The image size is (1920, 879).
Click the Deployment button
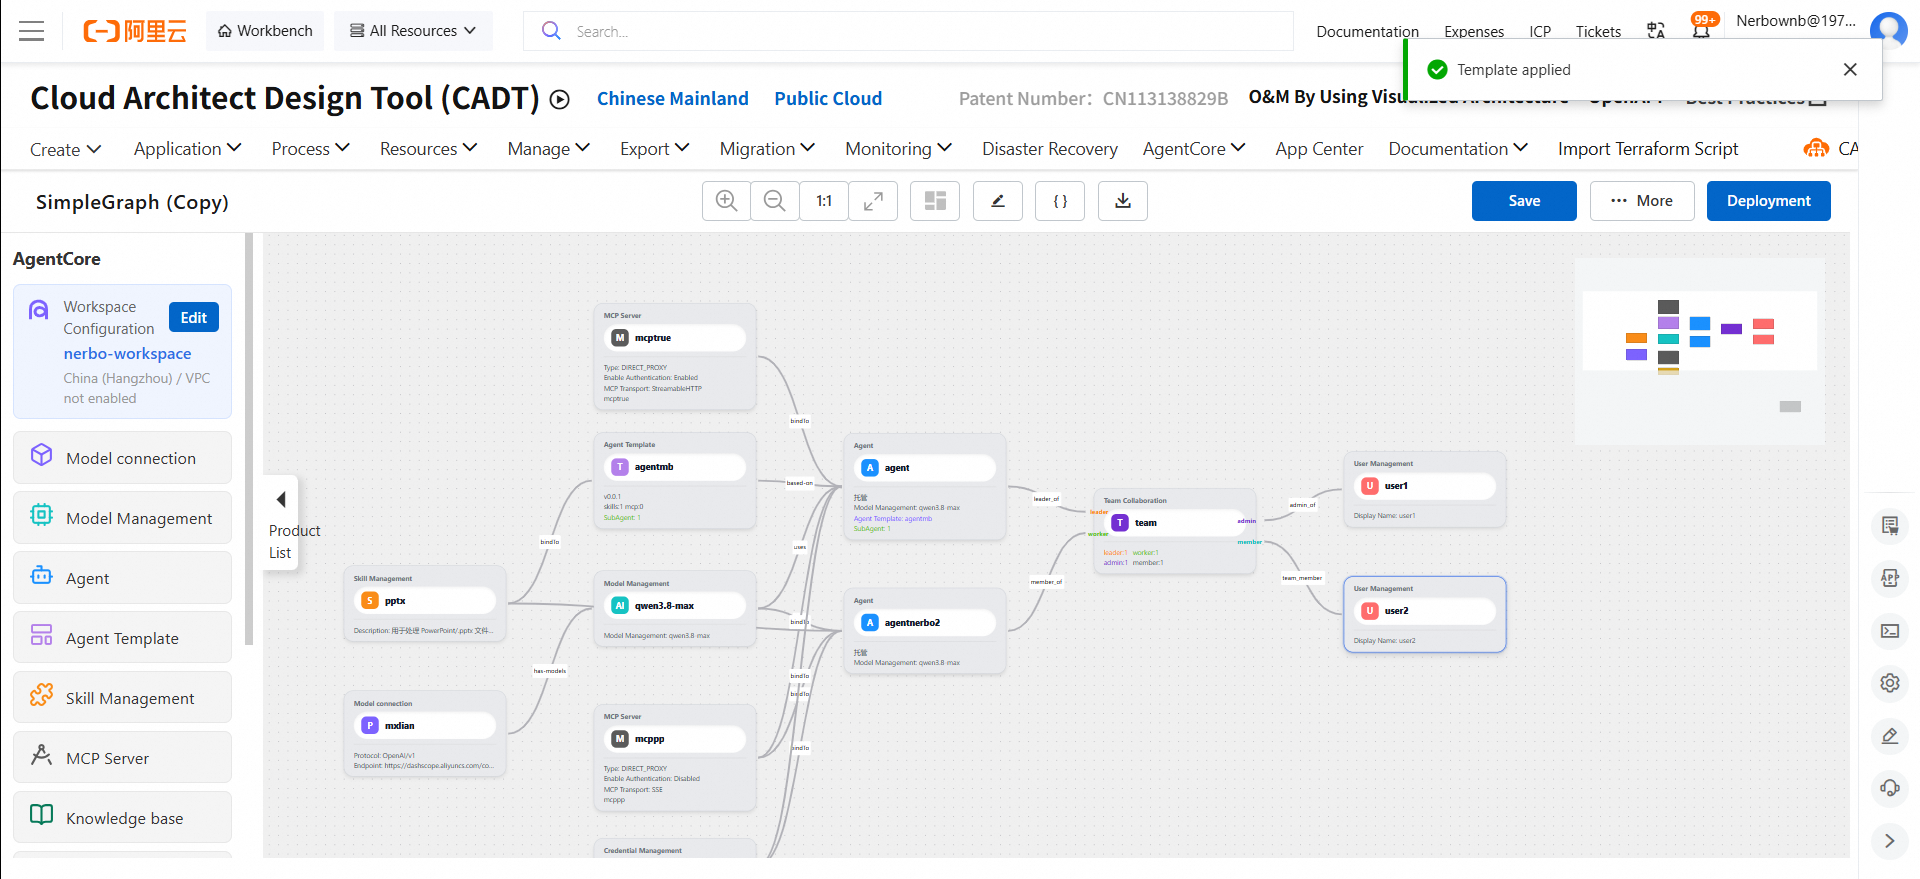[1768, 201]
